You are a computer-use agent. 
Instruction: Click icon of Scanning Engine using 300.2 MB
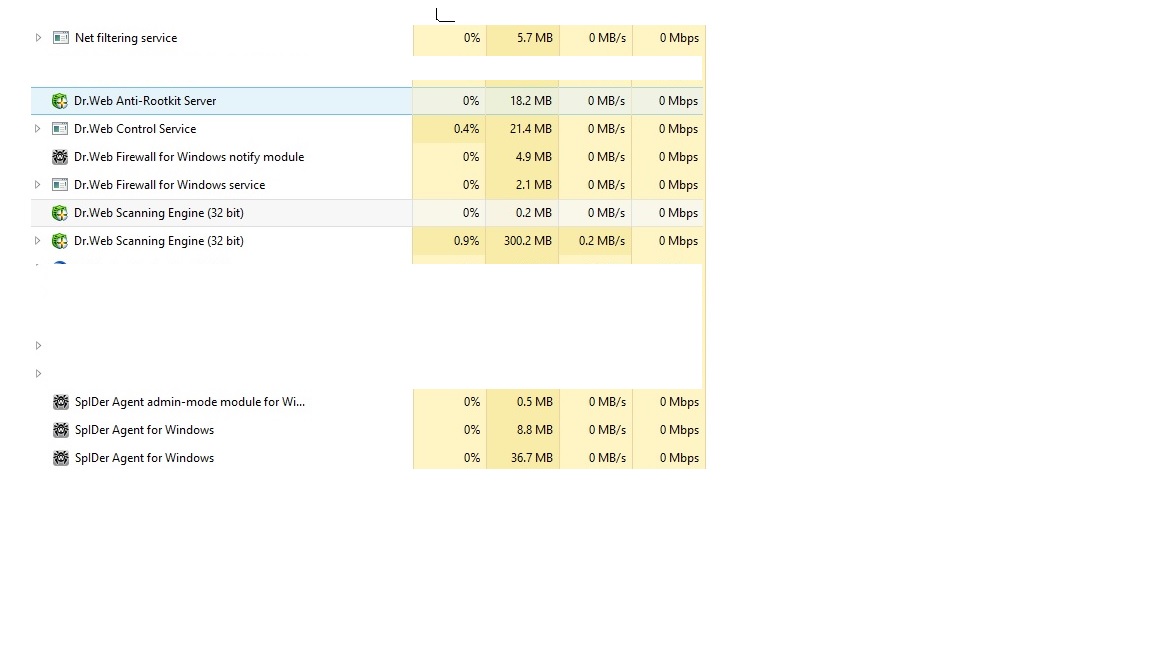pos(60,241)
